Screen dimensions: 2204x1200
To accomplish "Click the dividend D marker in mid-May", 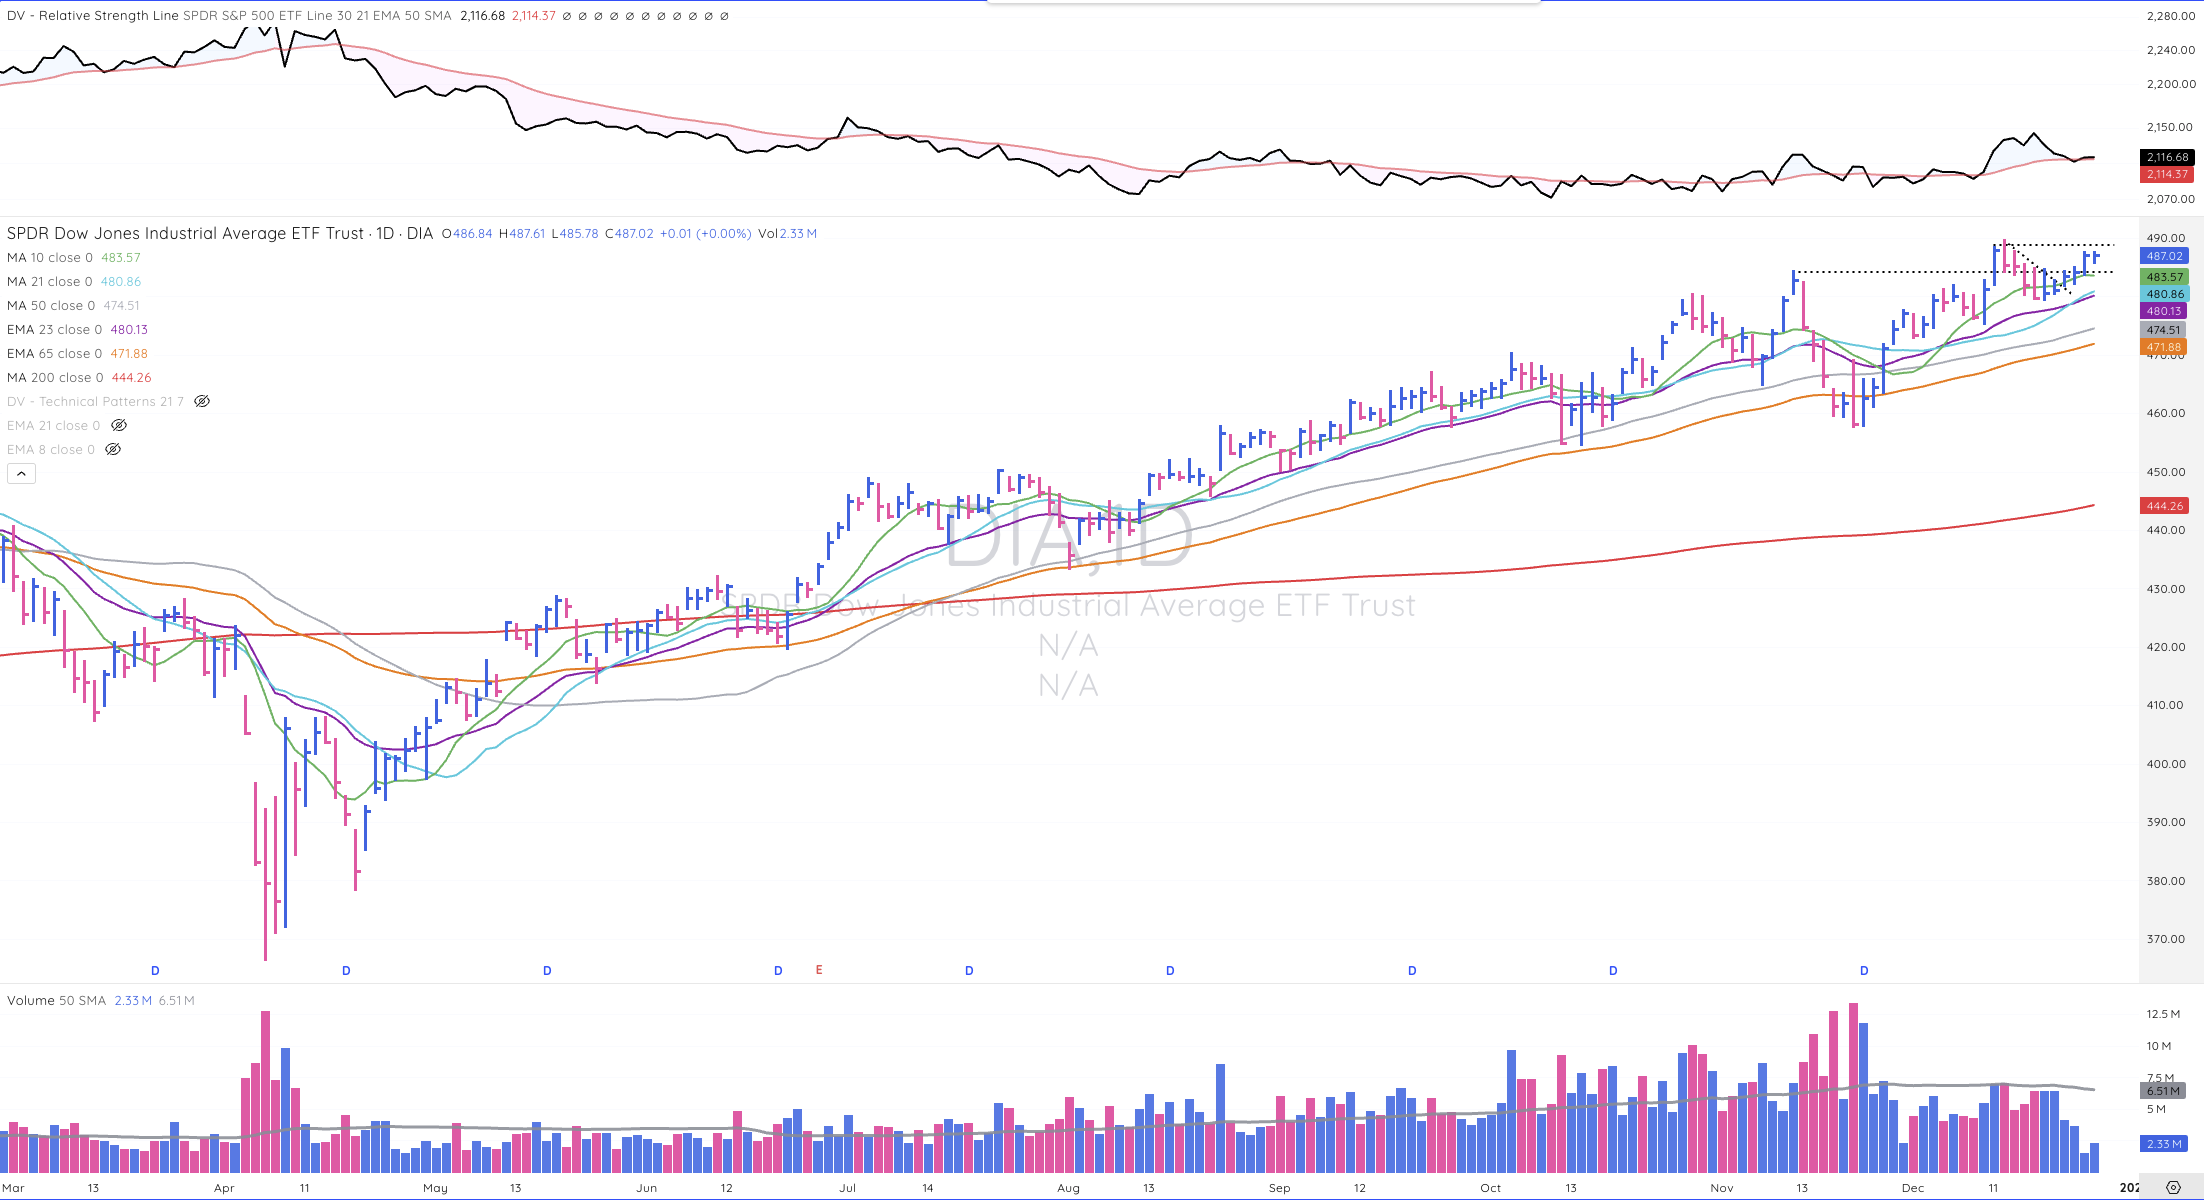I will [547, 970].
